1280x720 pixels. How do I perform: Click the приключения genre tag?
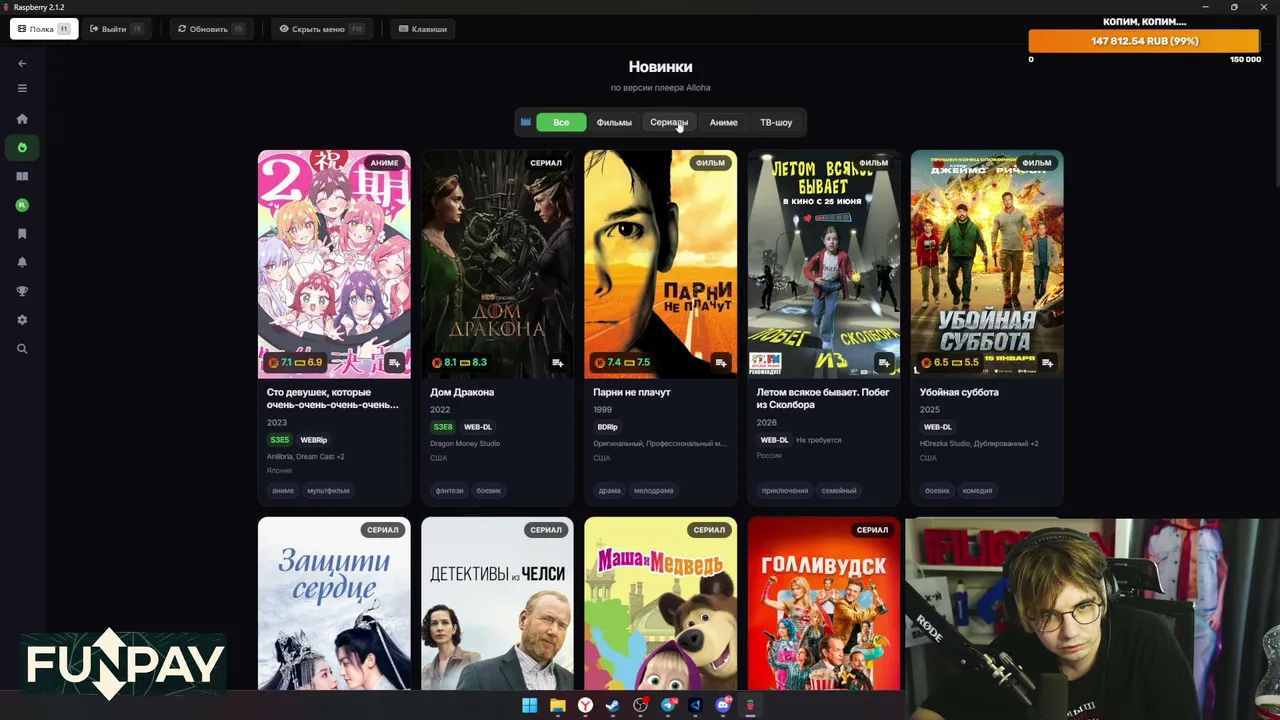(785, 491)
